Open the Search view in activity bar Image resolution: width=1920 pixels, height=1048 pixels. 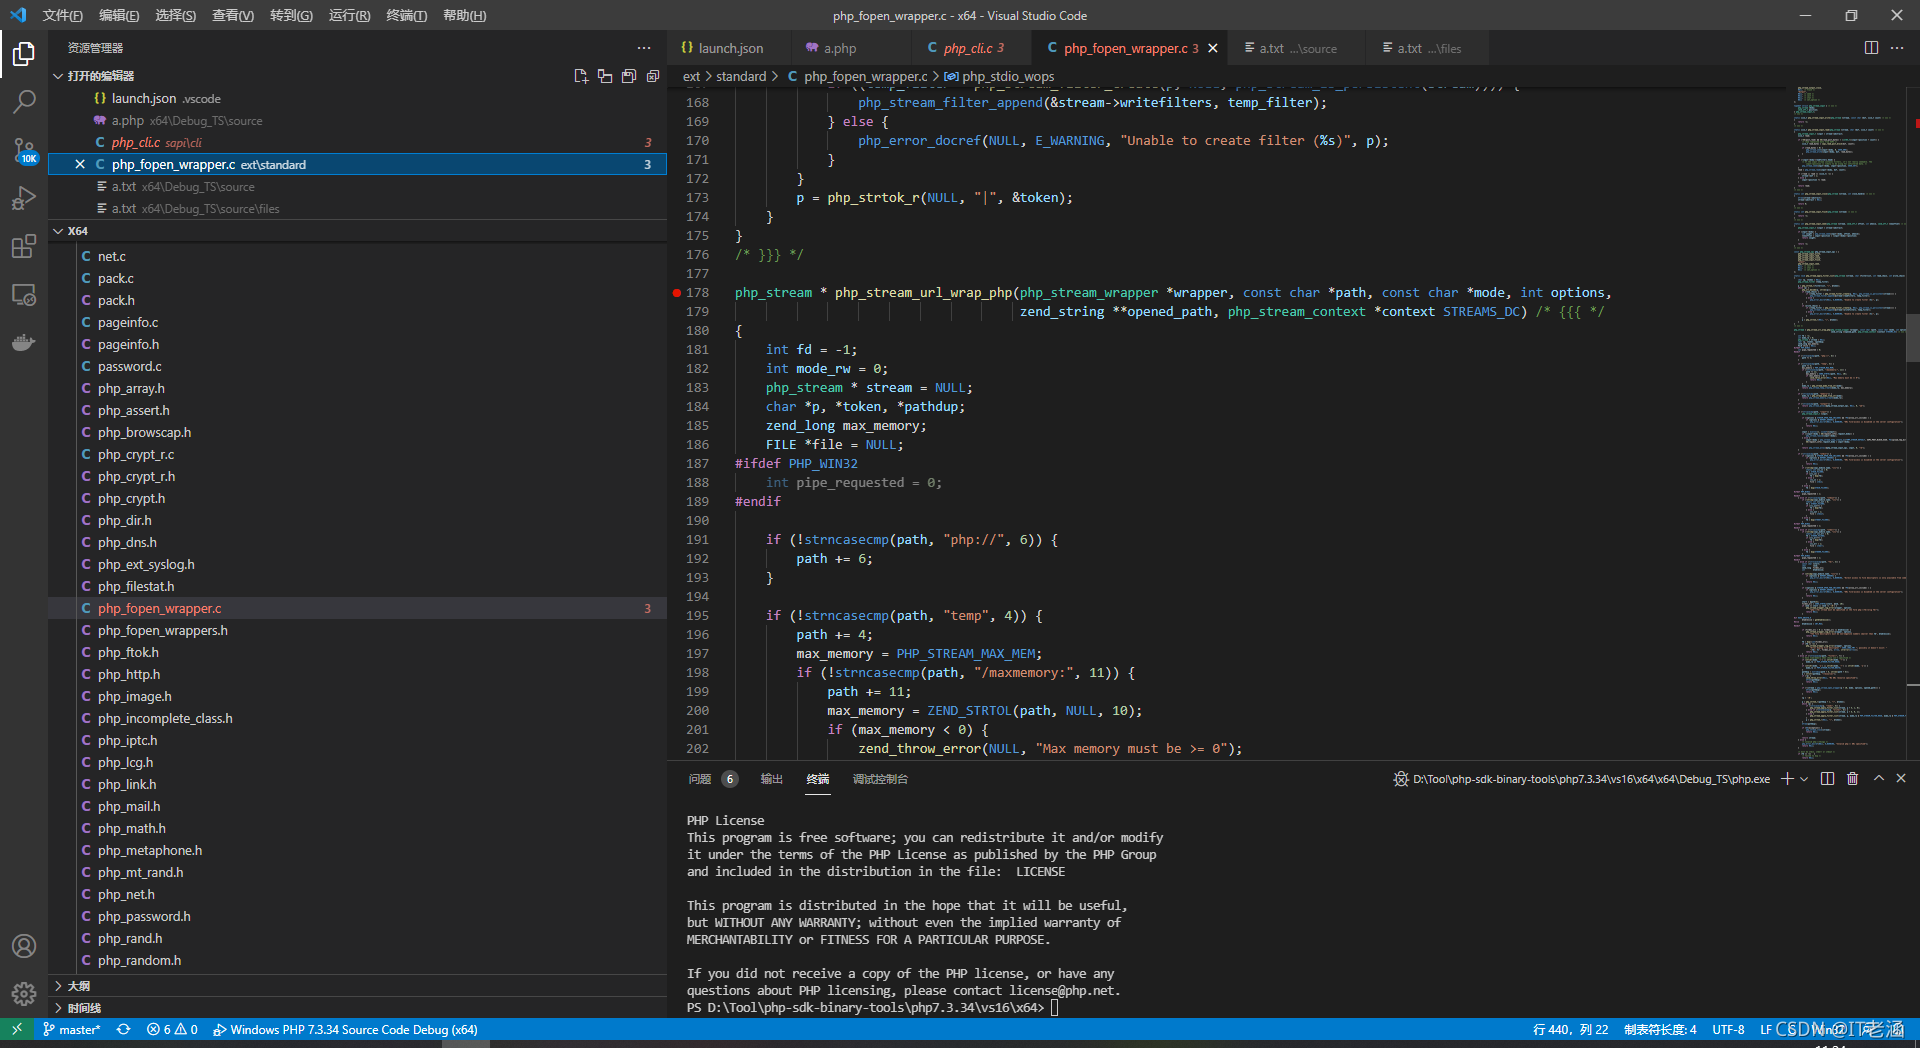24,101
